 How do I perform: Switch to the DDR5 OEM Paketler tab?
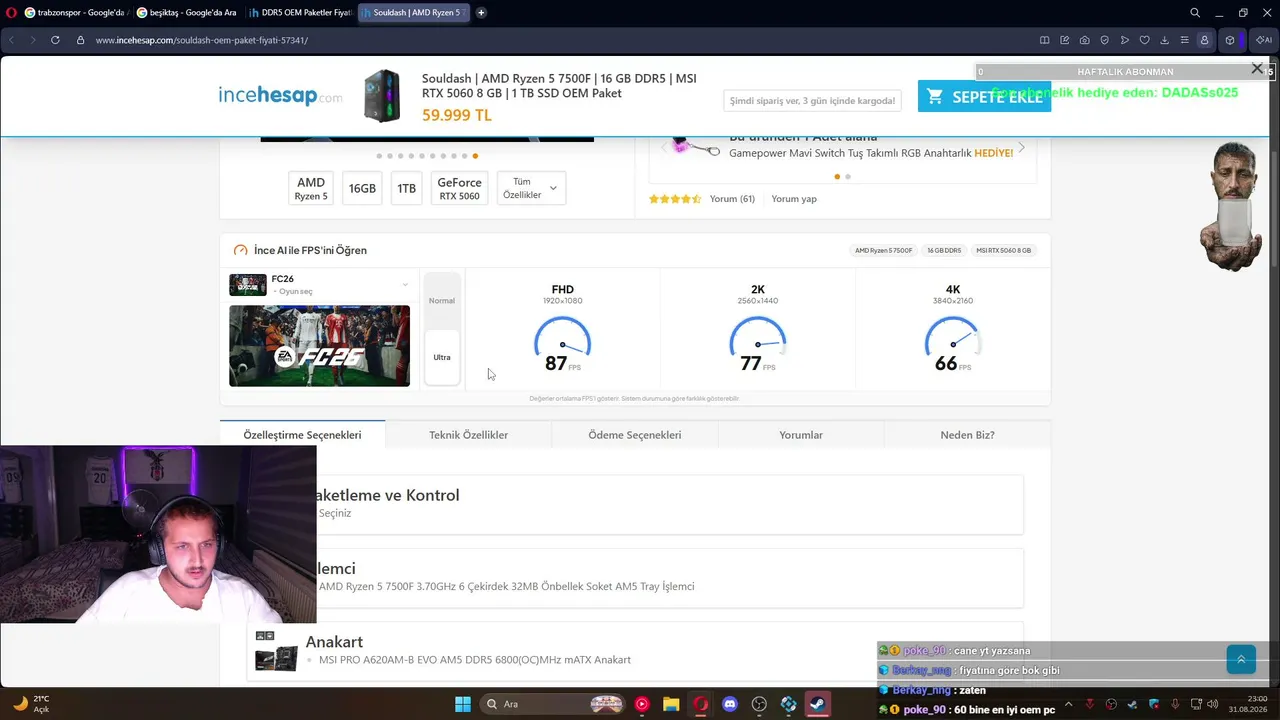[x=300, y=13]
